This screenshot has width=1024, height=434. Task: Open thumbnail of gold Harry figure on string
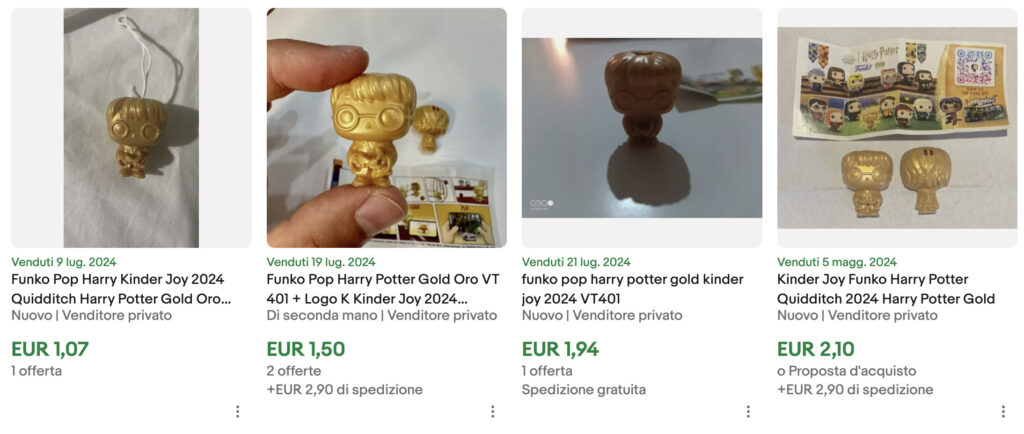coord(131,128)
